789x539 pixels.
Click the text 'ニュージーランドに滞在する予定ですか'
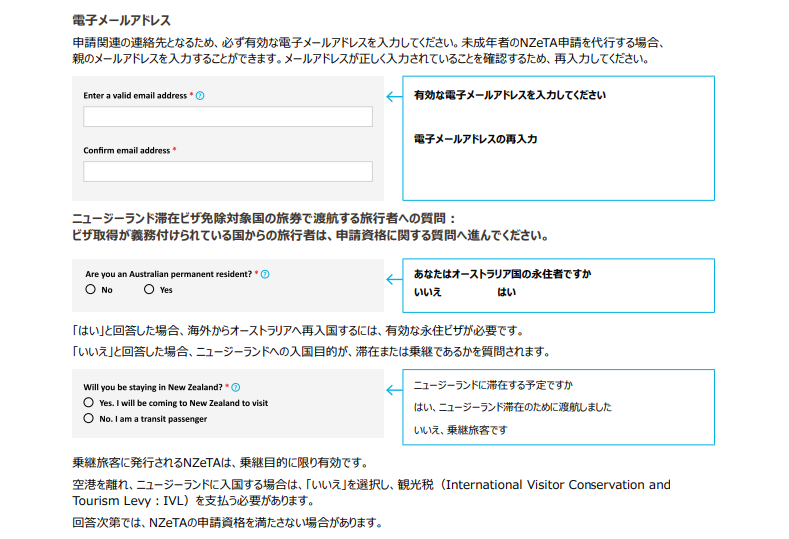click(x=493, y=386)
